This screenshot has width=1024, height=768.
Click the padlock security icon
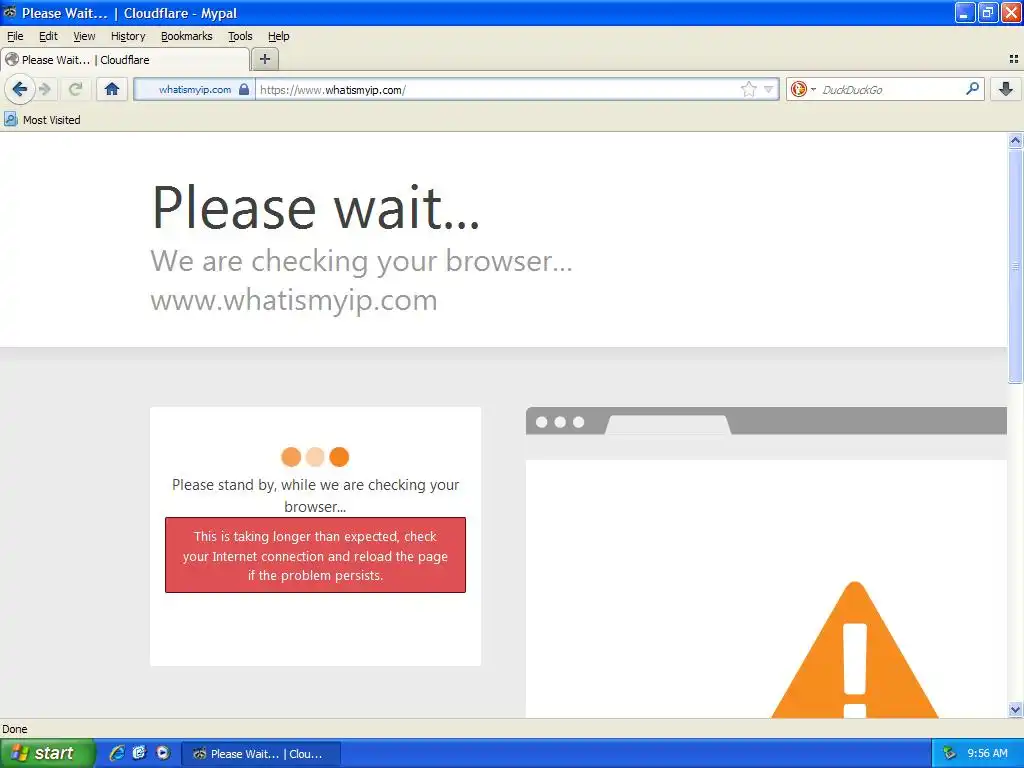(244, 89)
